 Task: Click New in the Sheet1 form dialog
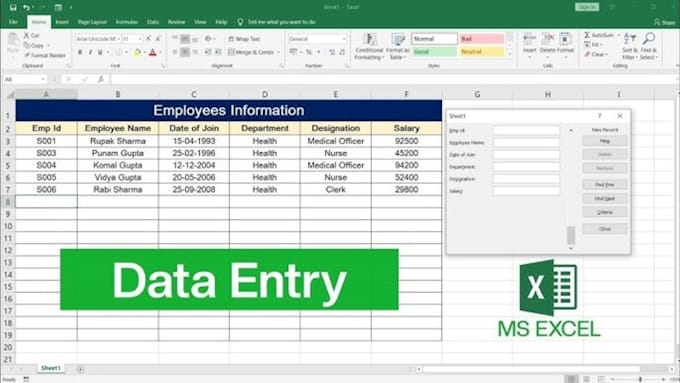click(605, 141)
